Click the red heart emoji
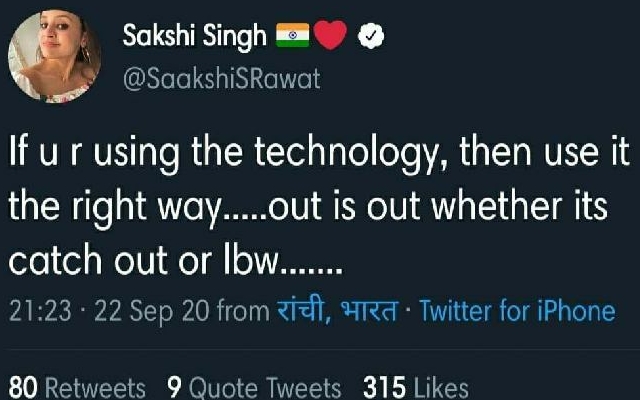This screenshot has width=640, height=400. click(x=330, y=35)
